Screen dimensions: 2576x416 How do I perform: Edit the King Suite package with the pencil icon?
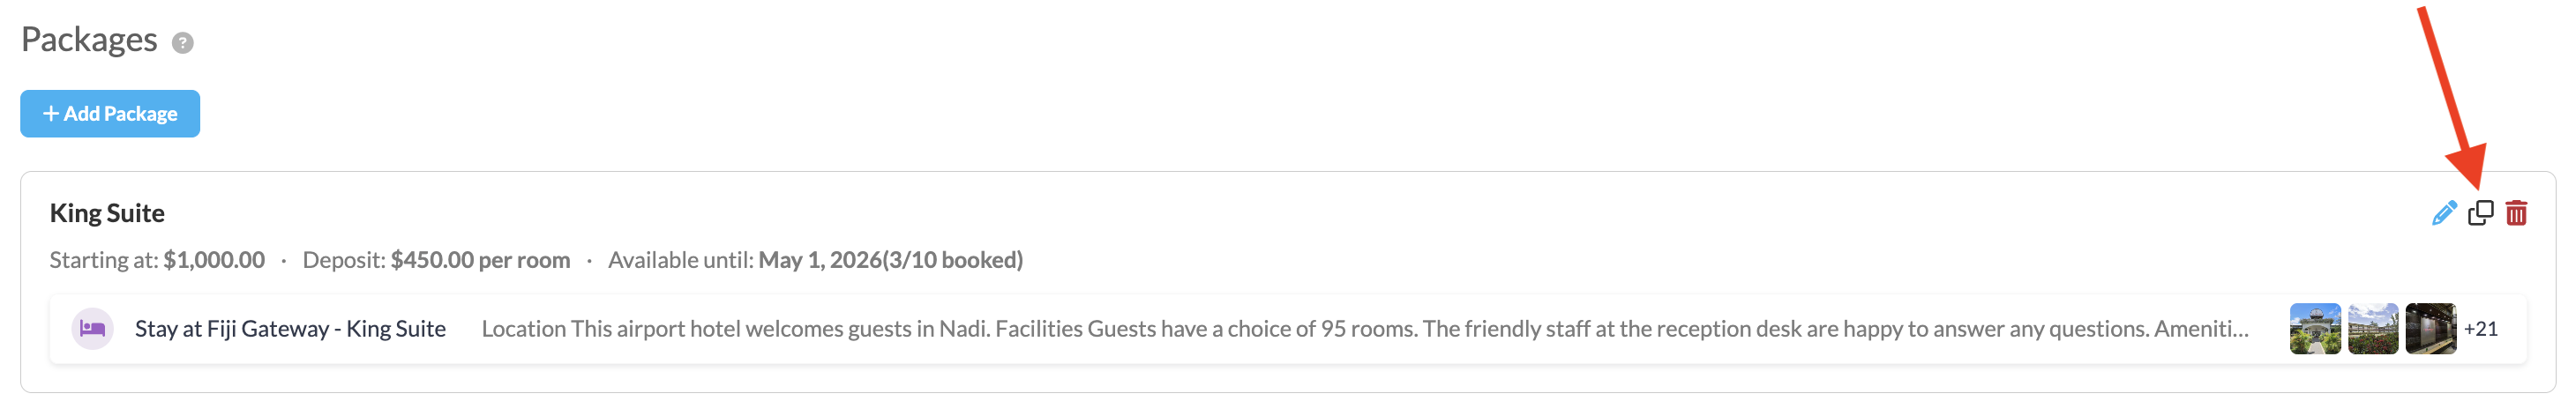pyautogui.click(x=2443, y=213)
